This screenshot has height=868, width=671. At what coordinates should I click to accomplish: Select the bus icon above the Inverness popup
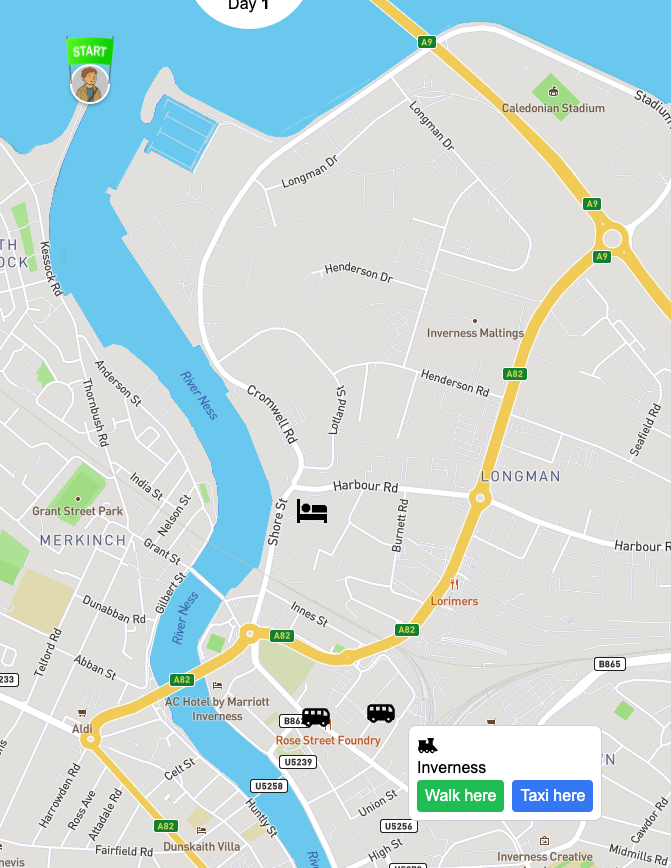tap(381, 713)
